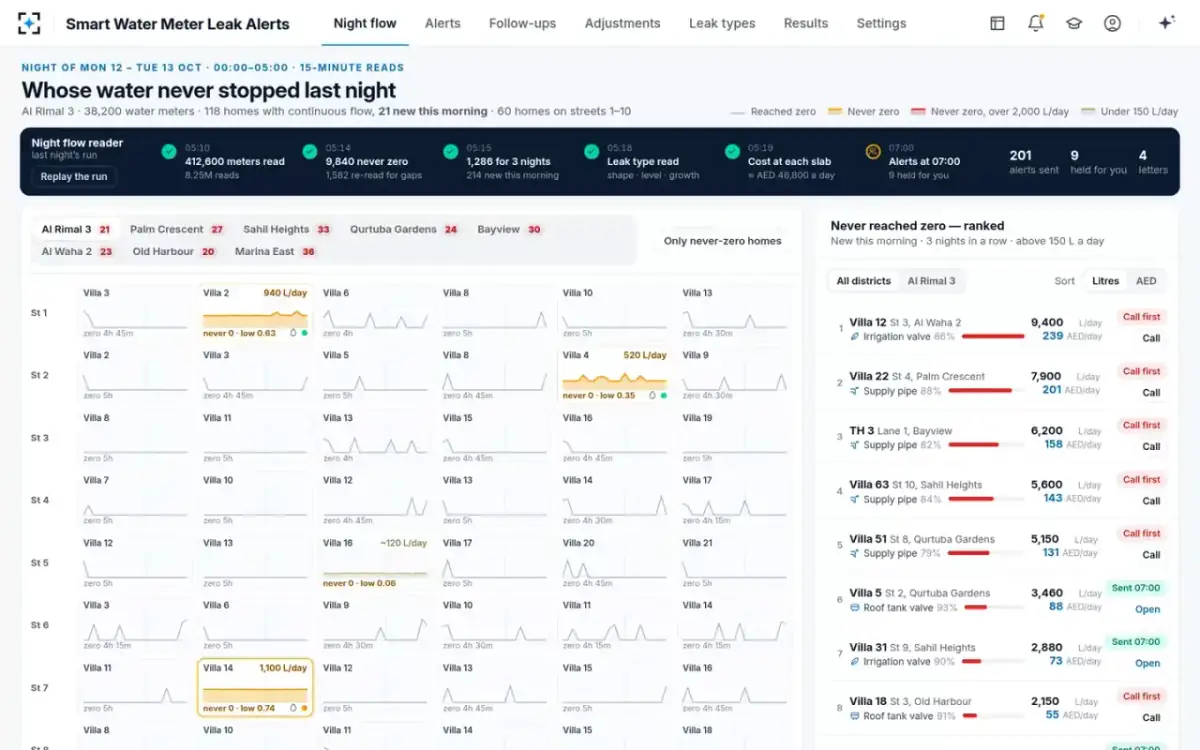
Task: Click check icon beside 9,840 never zero
Action: pos(309,152)
